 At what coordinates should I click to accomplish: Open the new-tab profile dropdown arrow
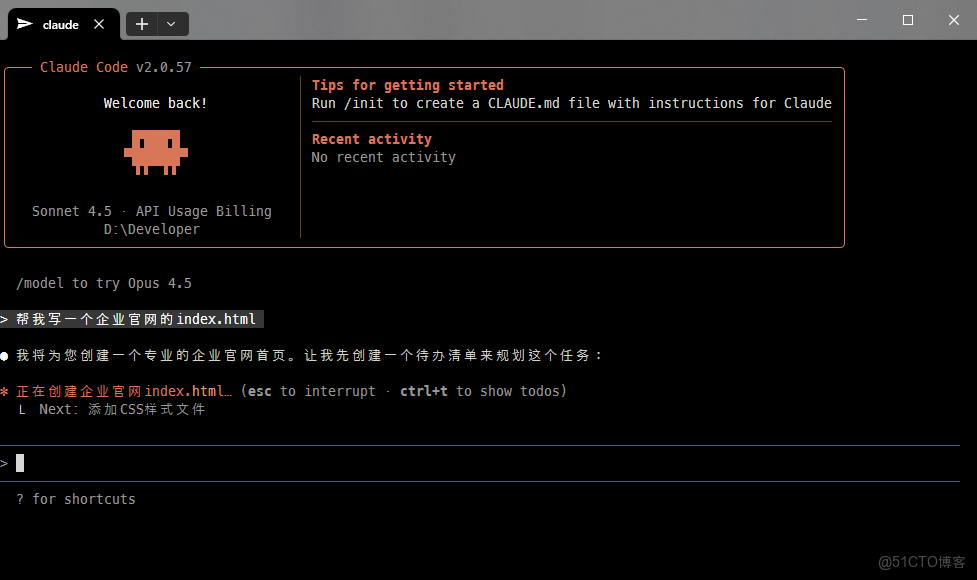[x=171, y=24]
